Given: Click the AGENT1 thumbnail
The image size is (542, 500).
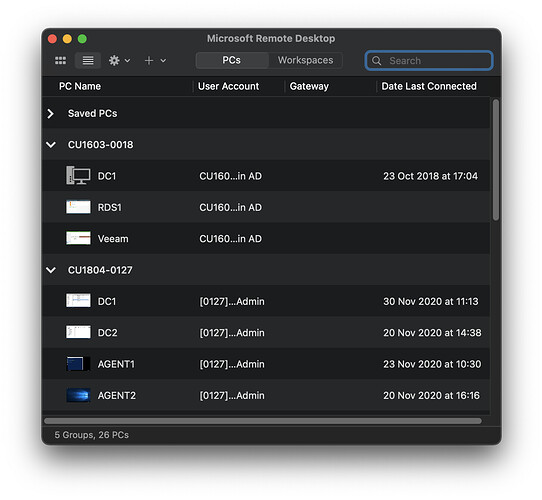Looking at the screenshot, I should pos(78,364).
